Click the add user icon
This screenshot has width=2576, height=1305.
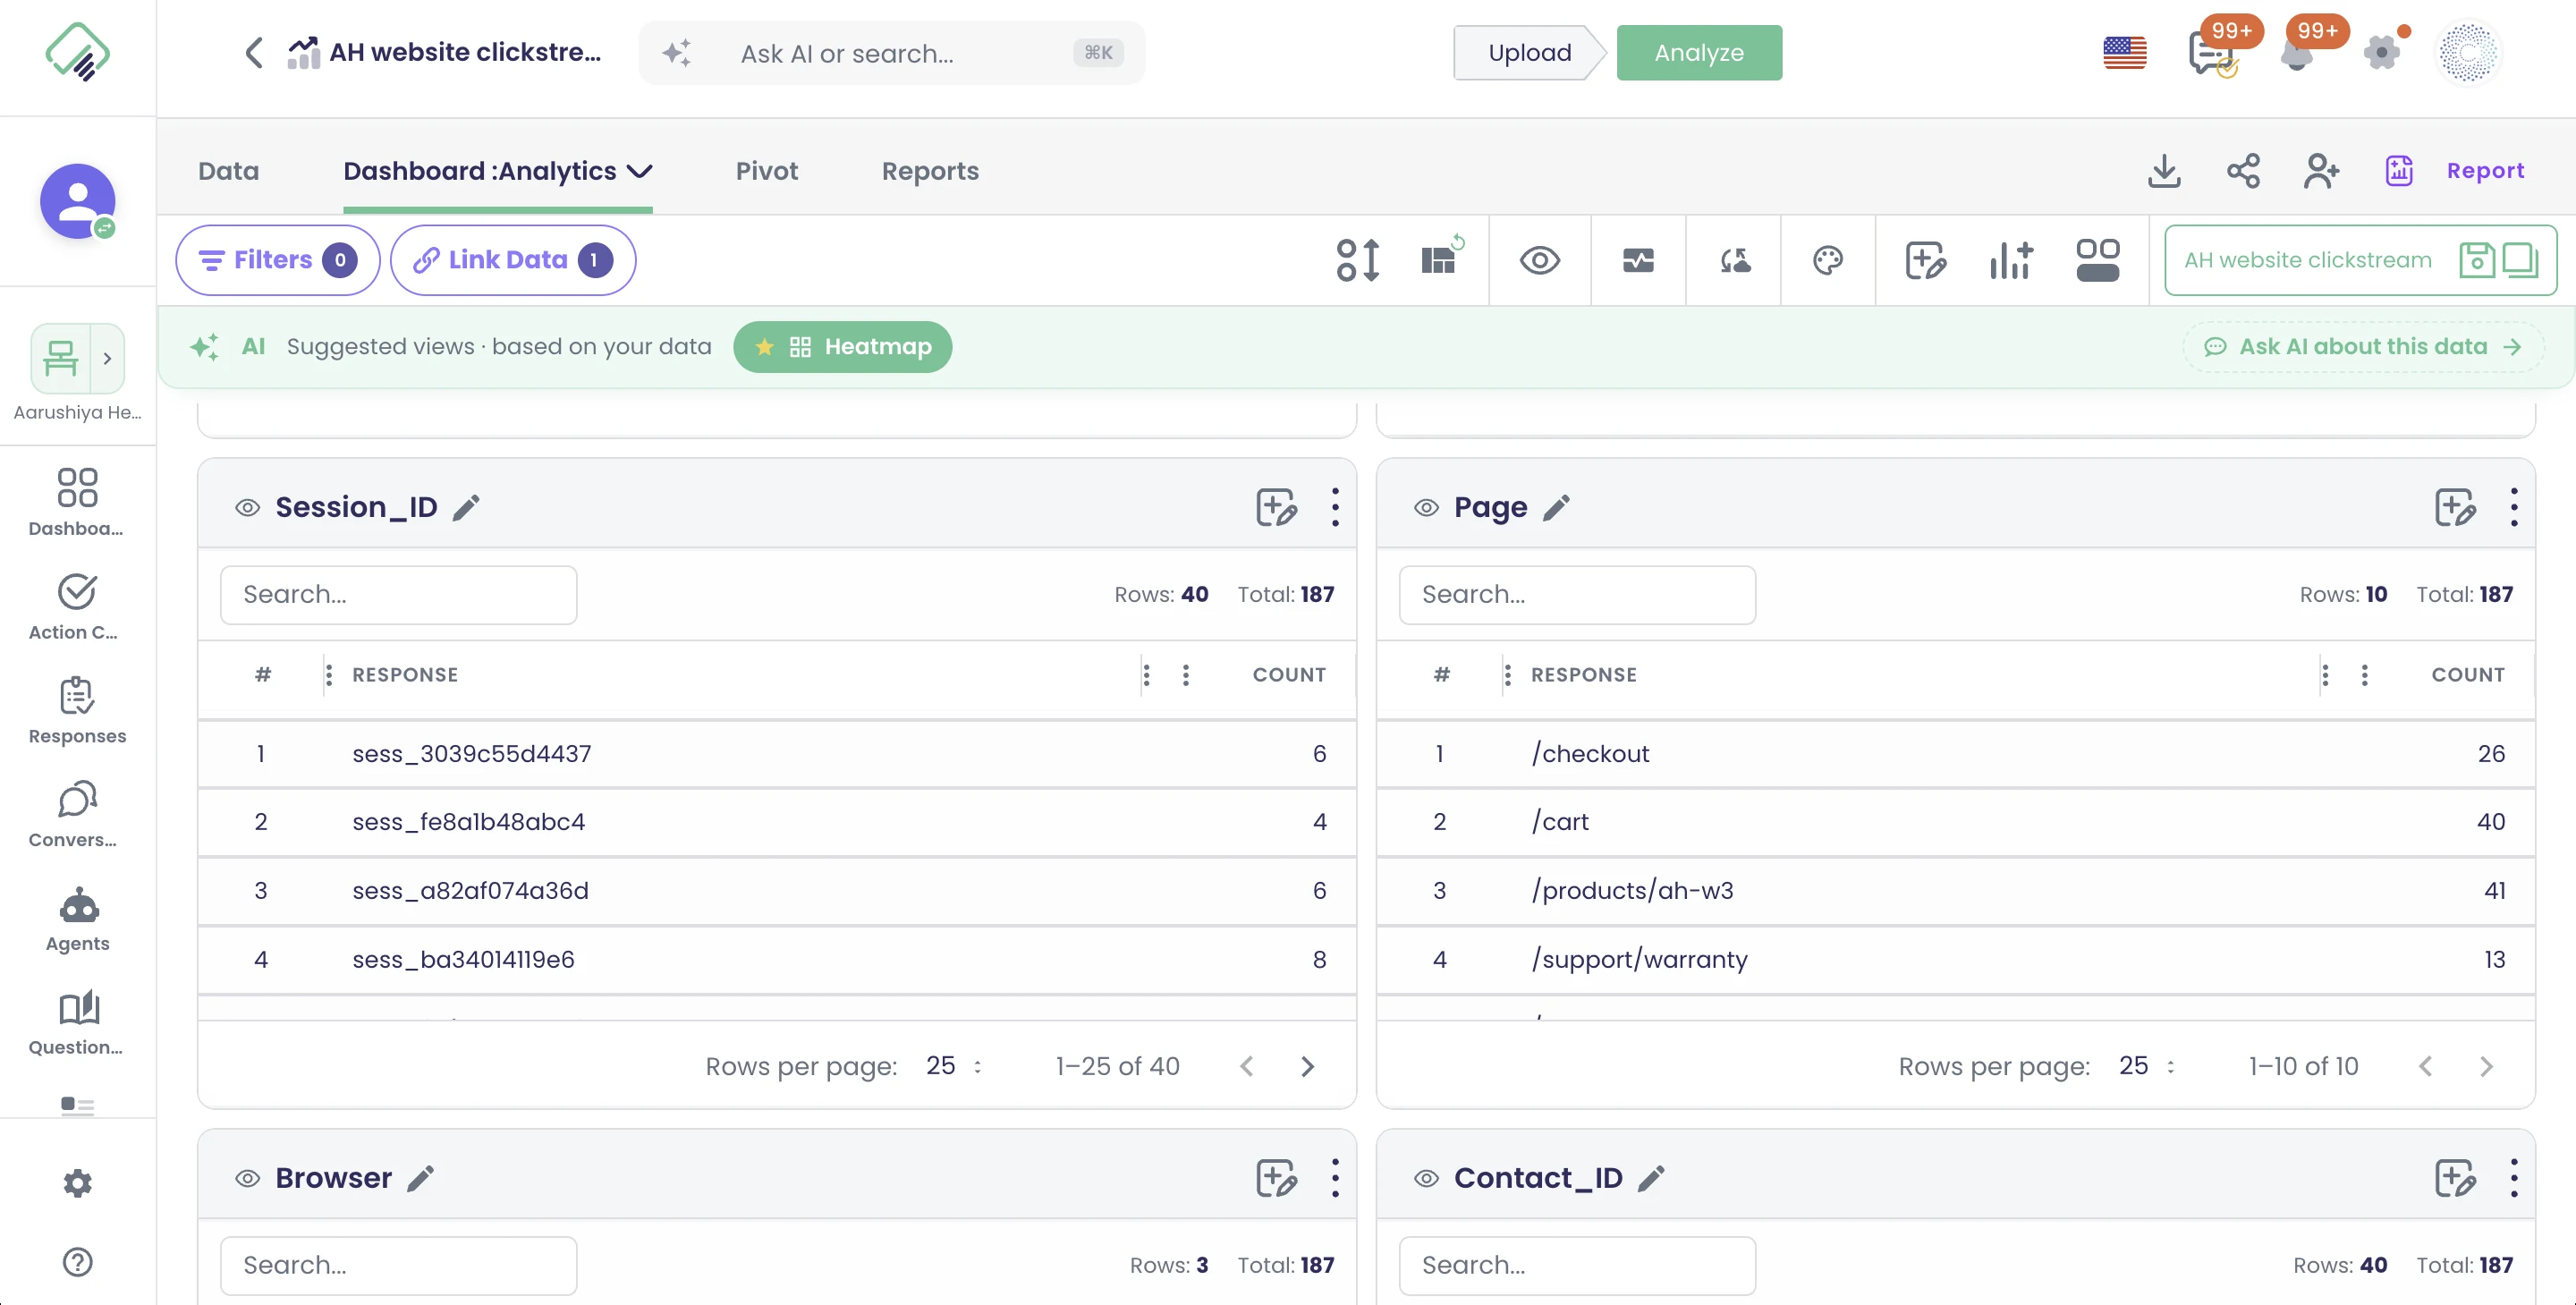tap(2321, 171)
